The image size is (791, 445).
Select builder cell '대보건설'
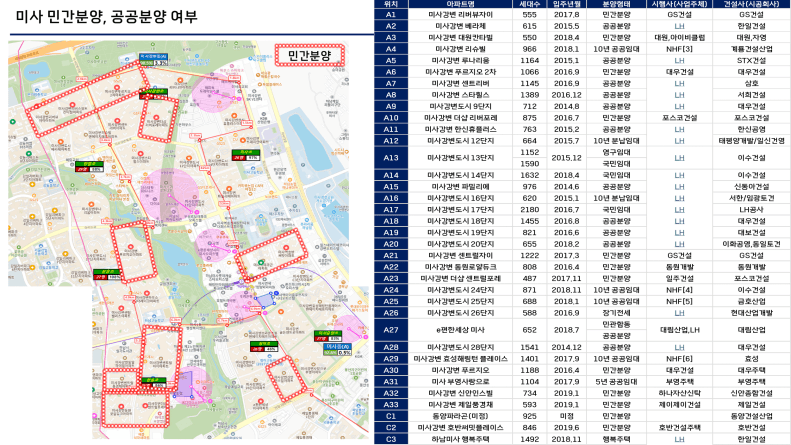click(751, 233)
